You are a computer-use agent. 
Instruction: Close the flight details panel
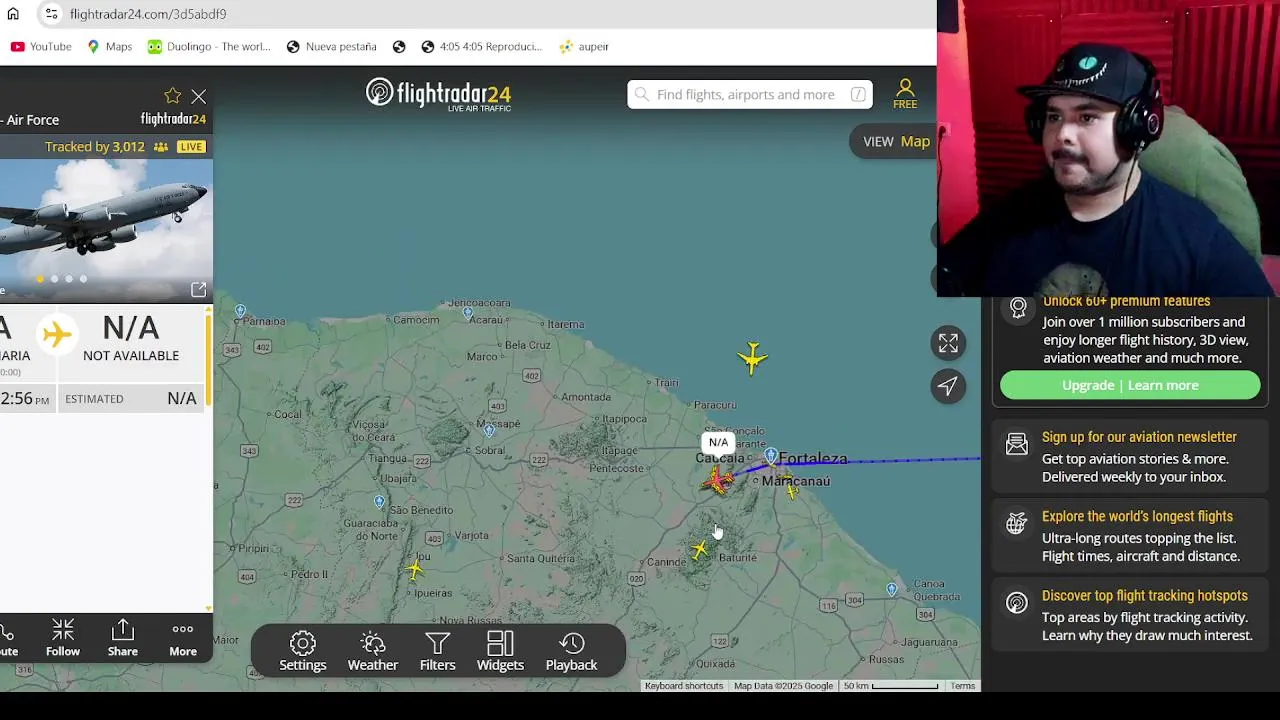198,97
